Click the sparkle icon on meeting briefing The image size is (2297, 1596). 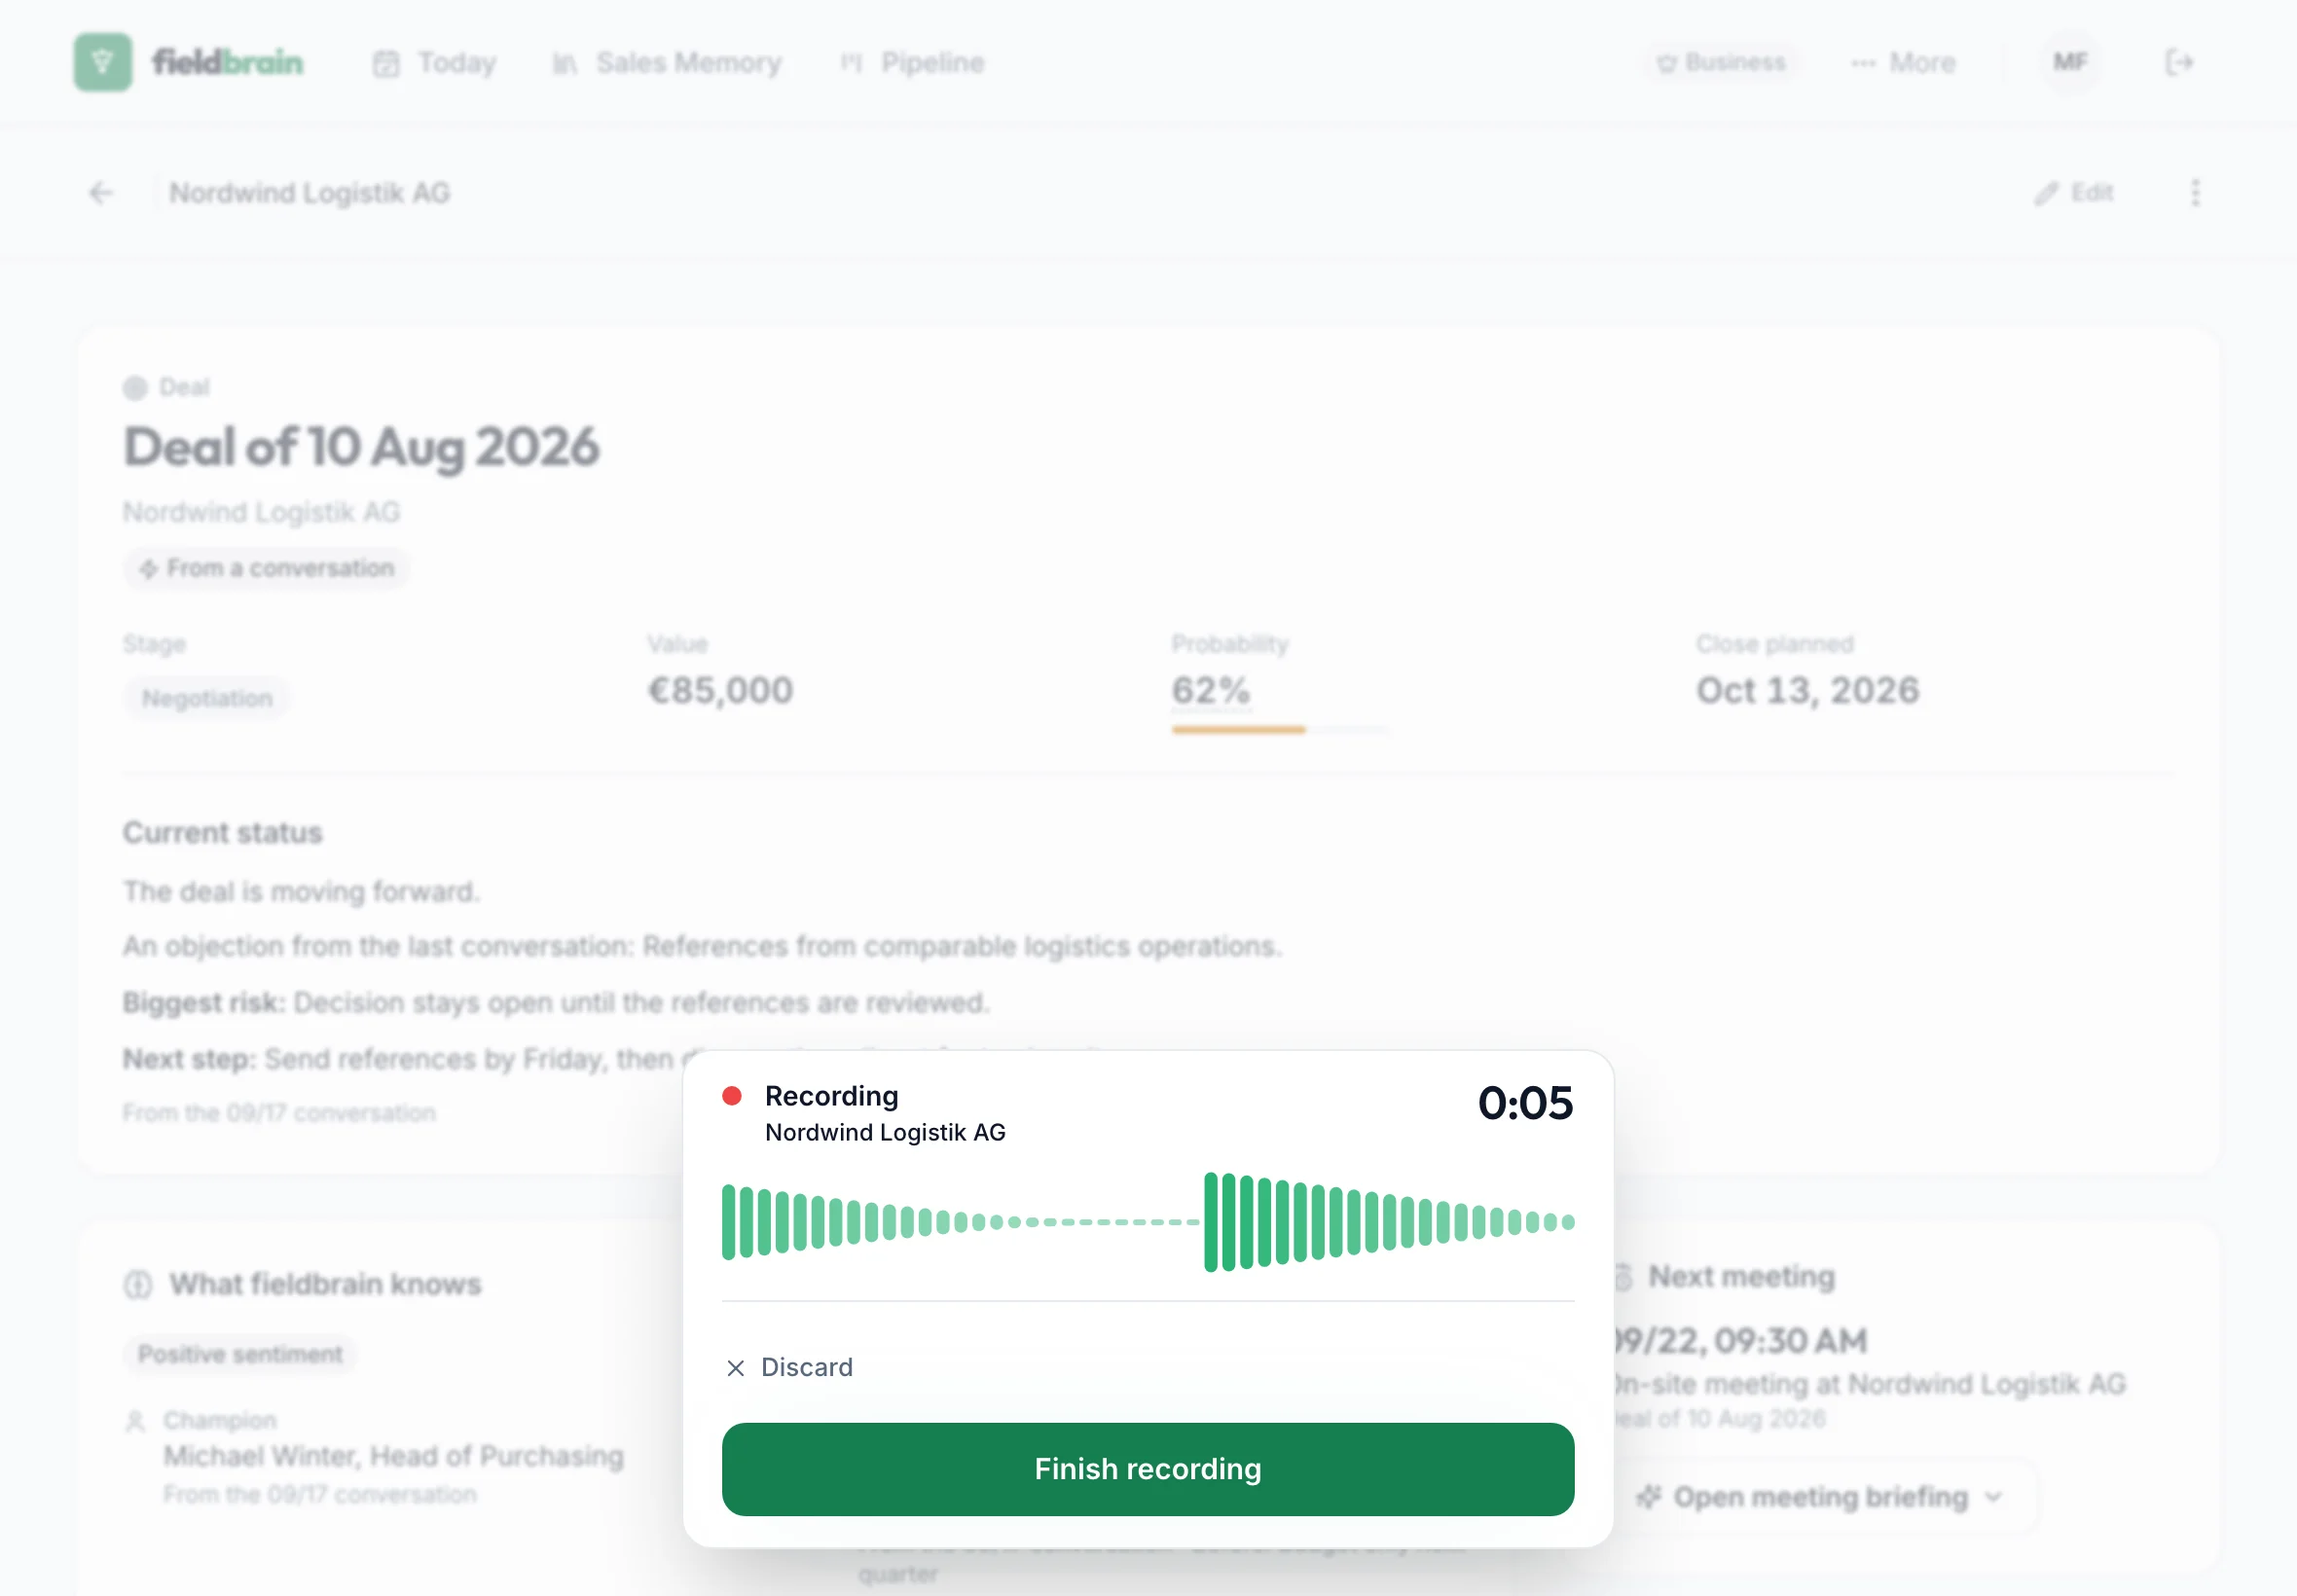pos(1648,1496)
